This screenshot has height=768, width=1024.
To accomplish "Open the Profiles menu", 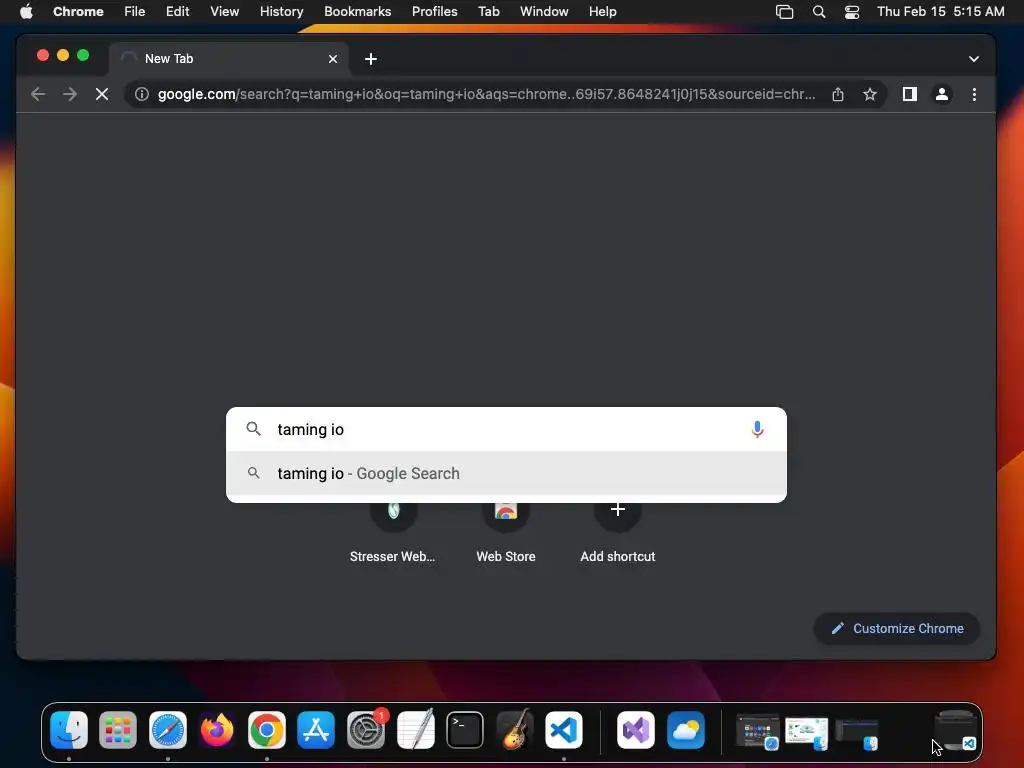I will (x=434, y=11).
